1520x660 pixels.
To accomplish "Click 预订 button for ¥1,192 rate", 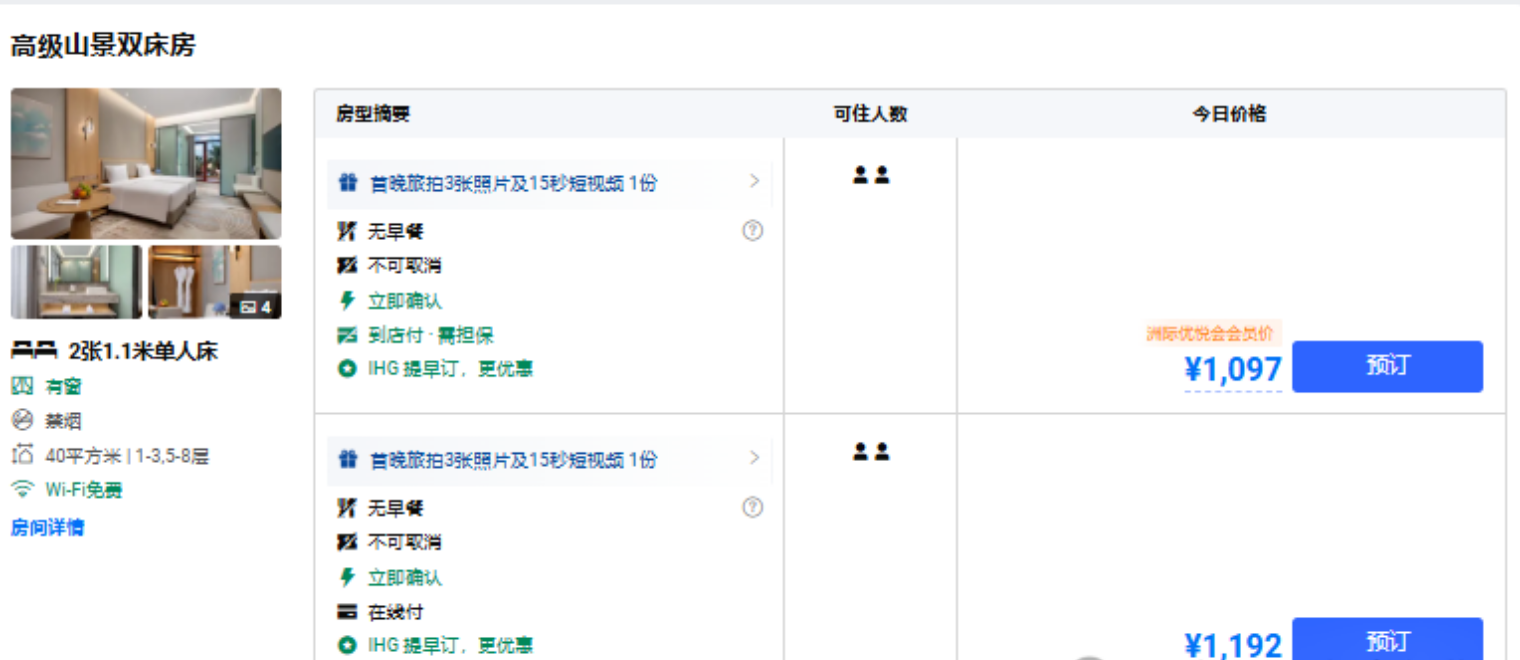I will click(1387, 640).
